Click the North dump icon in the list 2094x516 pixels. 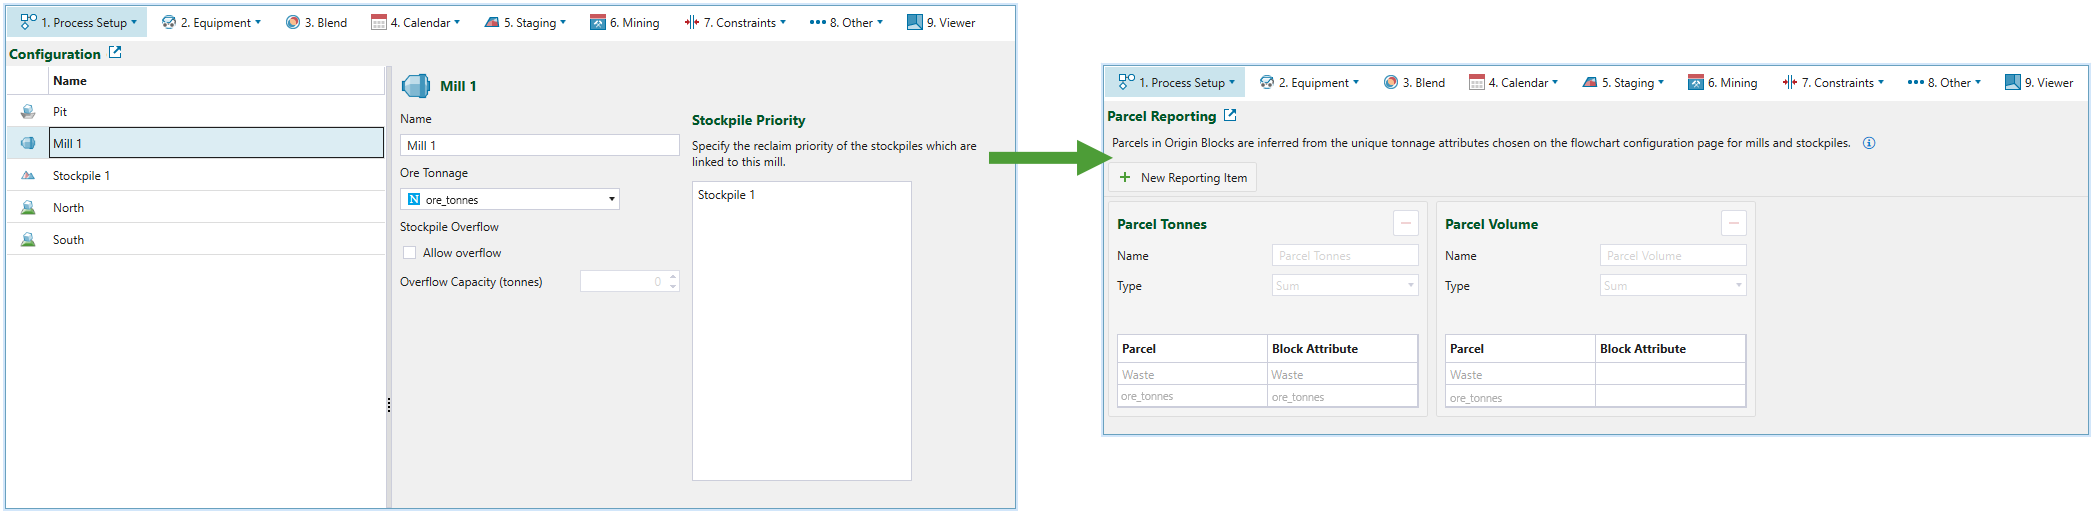pos(28,208)
